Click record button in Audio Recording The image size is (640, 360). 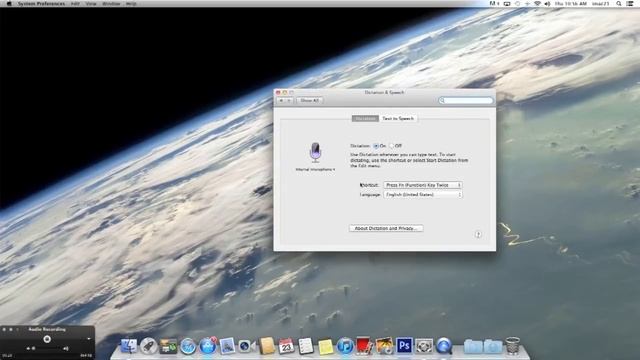pyautogui.click(x=47, y=339)
